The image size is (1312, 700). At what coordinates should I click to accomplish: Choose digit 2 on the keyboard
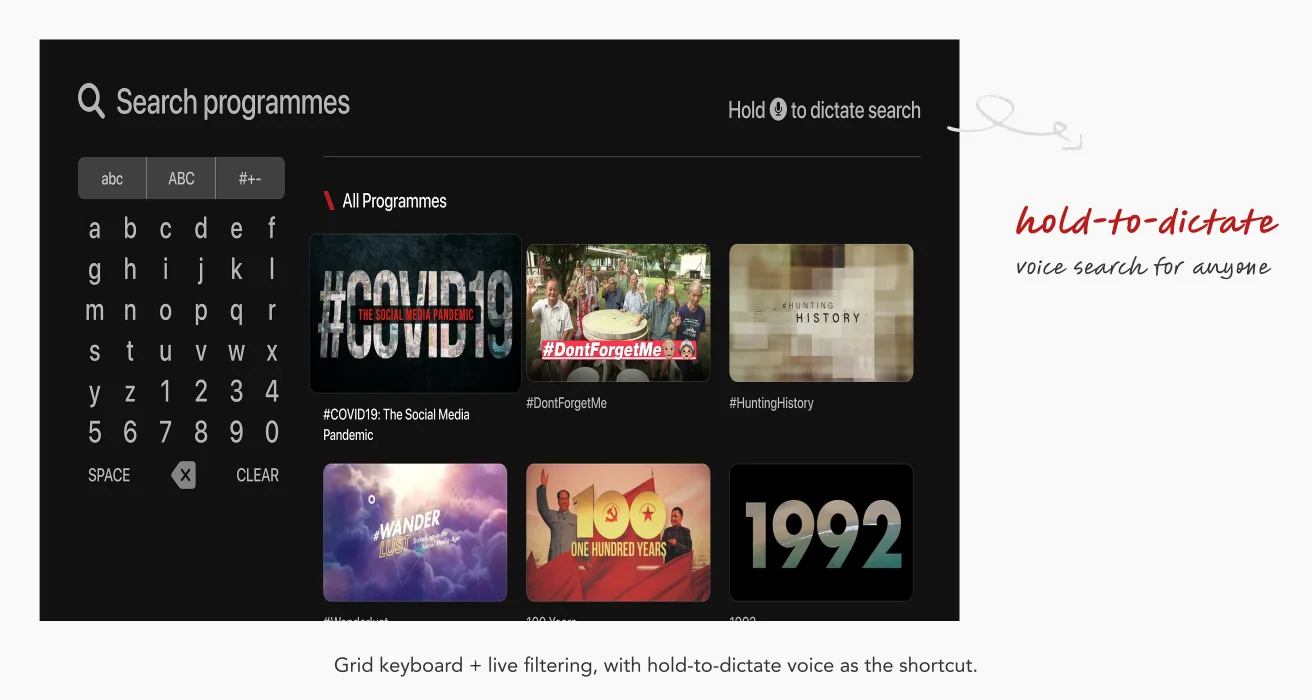[x=201, y=391]
